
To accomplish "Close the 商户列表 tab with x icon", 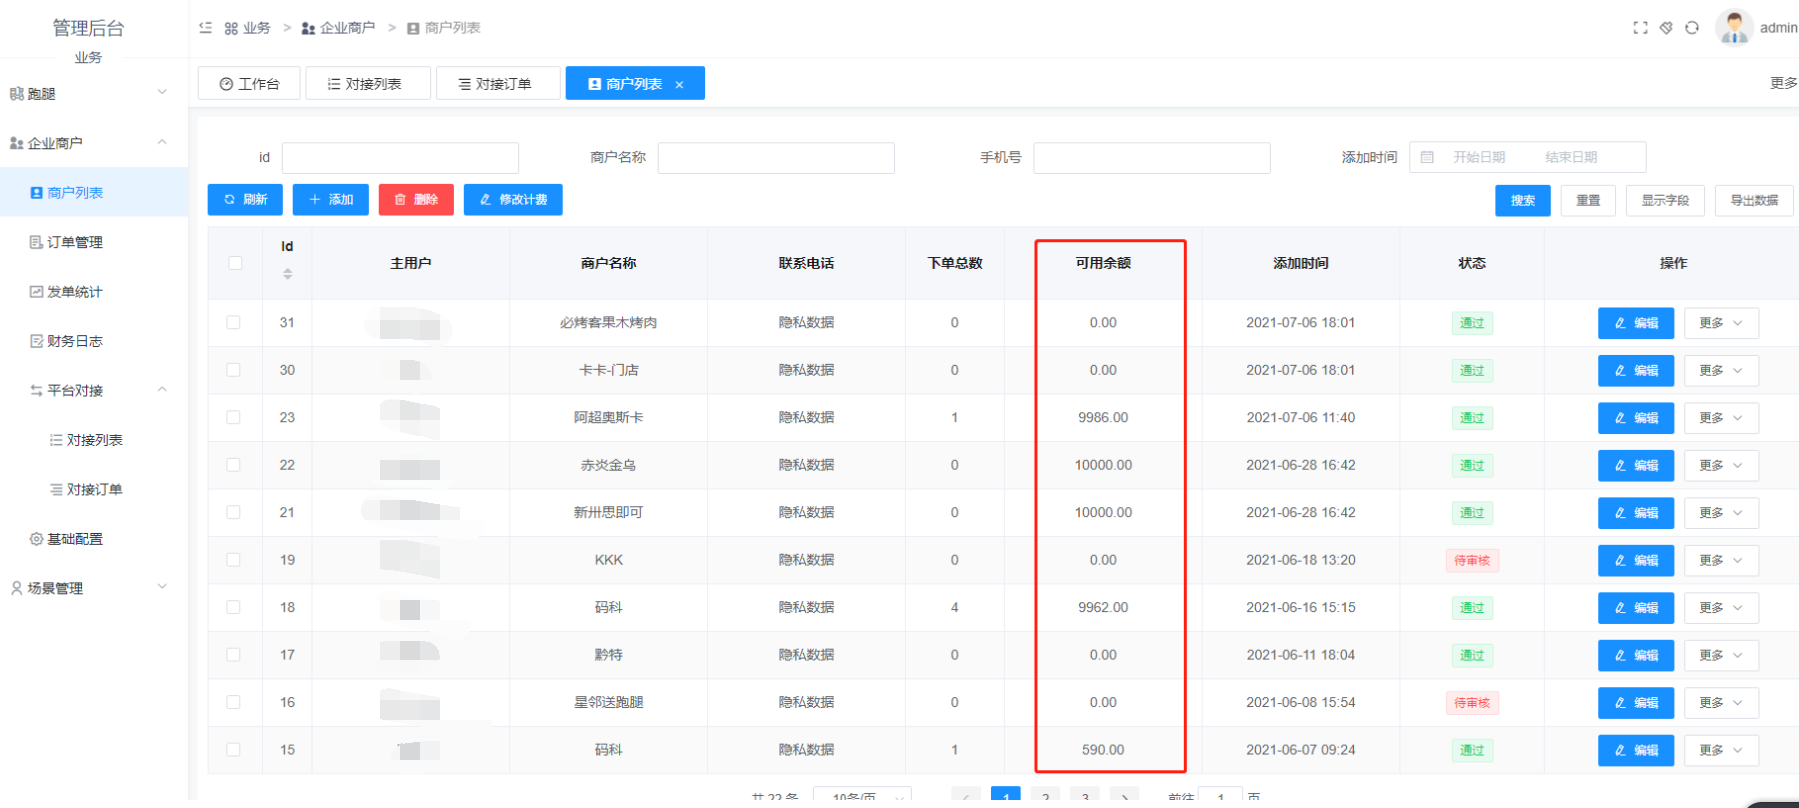I will (680, 85).
